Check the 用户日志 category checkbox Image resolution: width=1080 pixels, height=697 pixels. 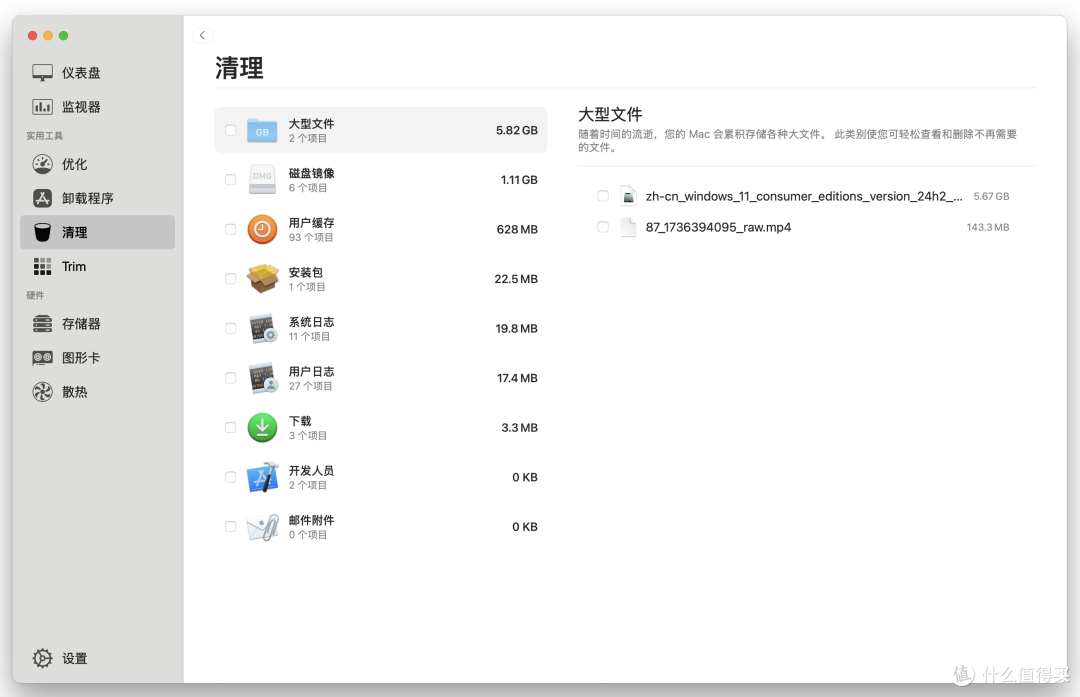click(x=231, y=378)
